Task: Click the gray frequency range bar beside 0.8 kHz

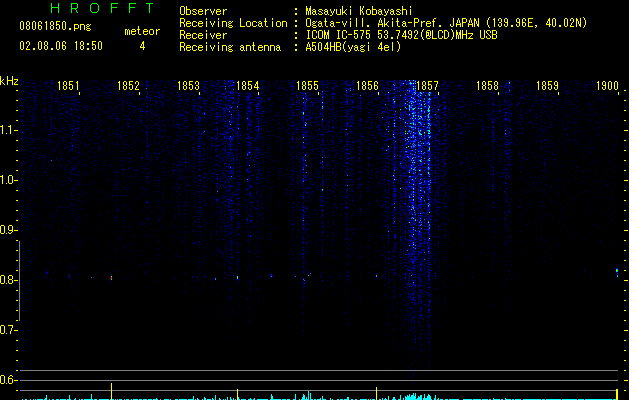Action: 19,280
